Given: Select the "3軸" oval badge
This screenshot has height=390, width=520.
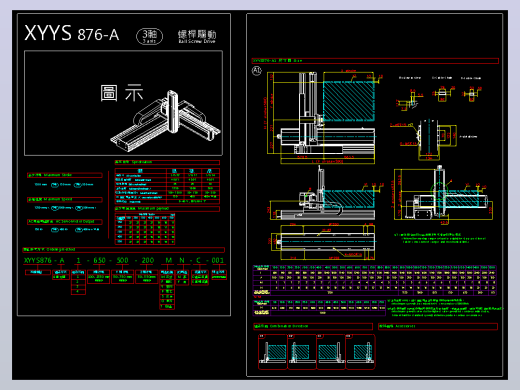Looking at the screenshot, I should pyautogui.click(x=149, y=36).
